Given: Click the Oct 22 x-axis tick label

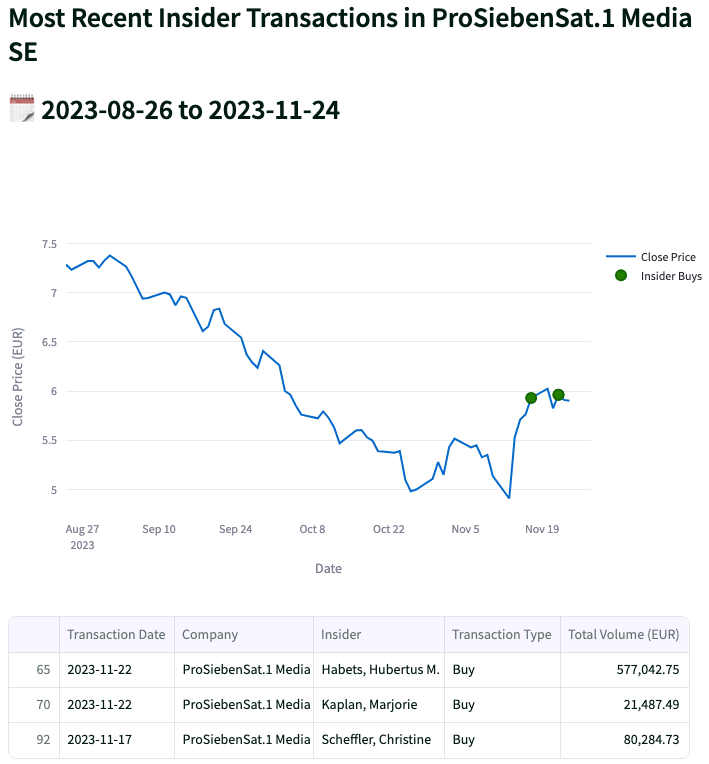Looking at the screenshot, I should point(388,529).
